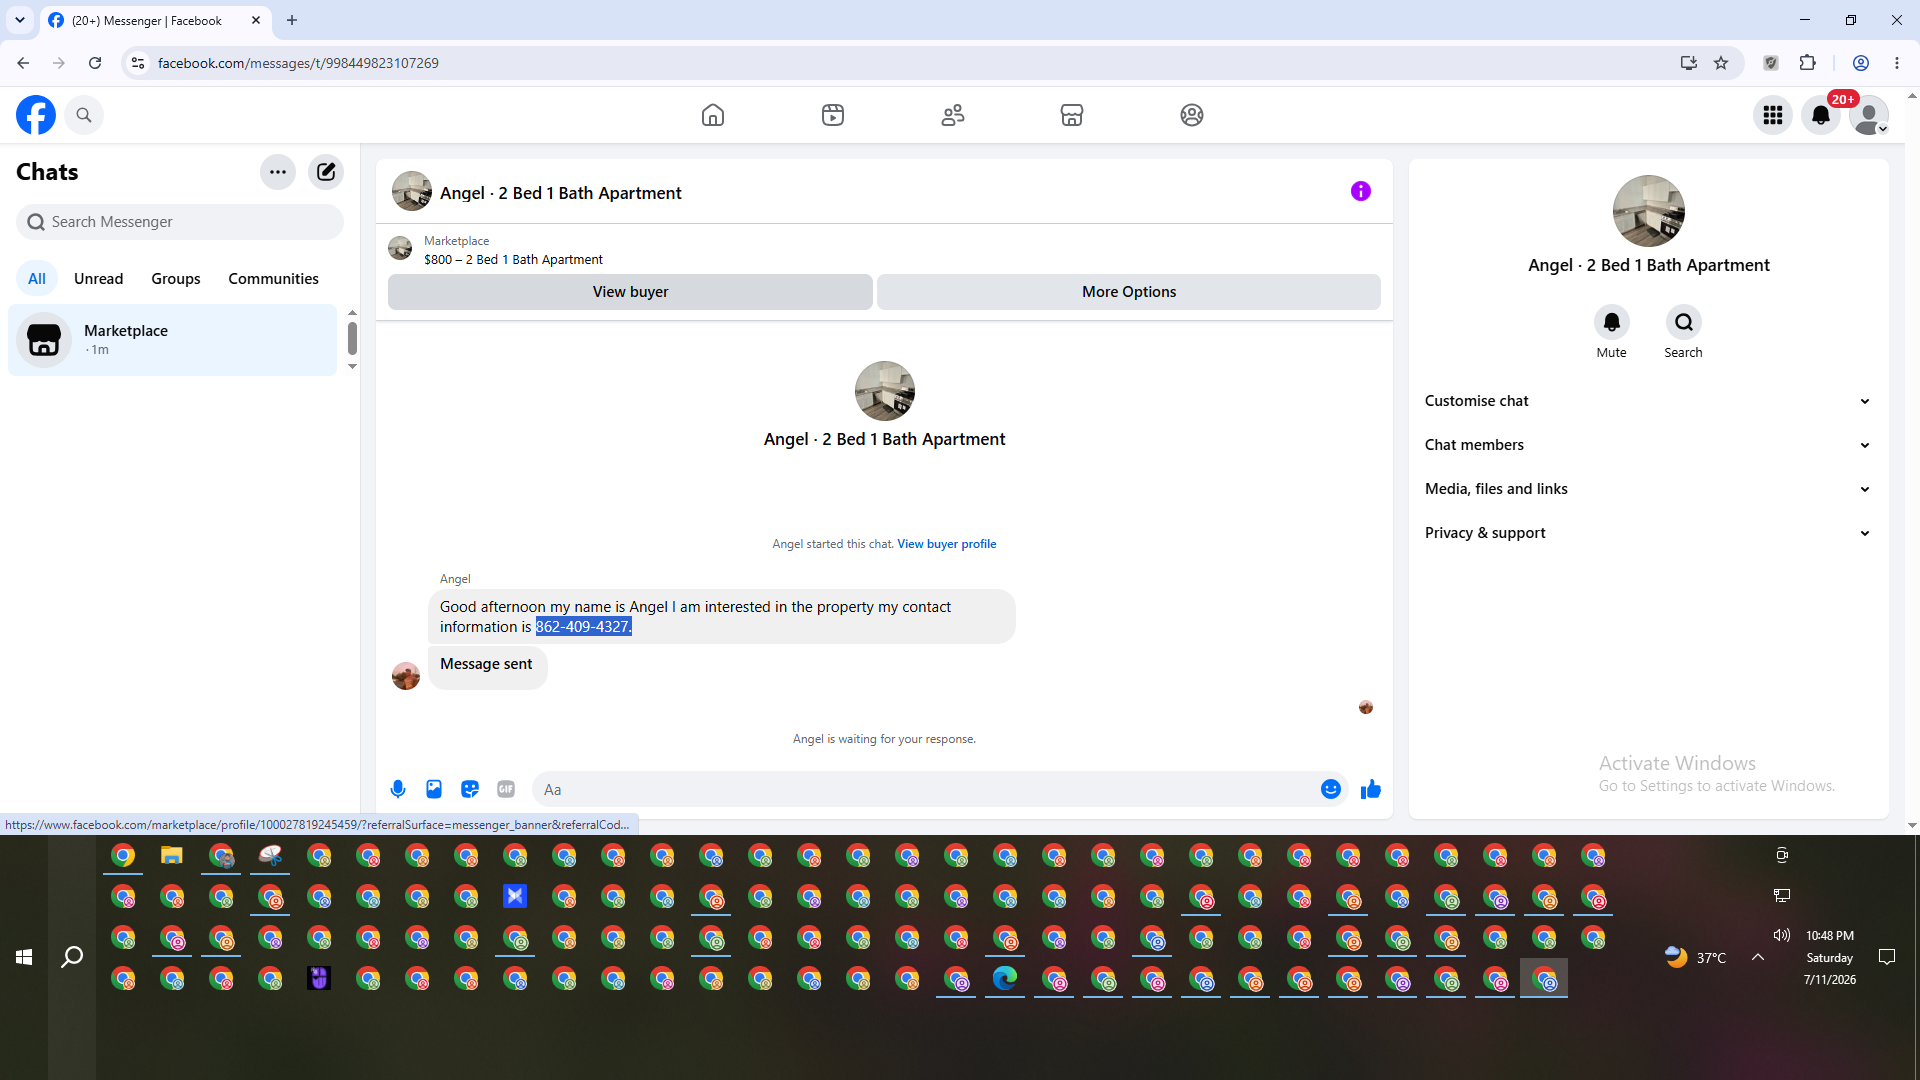Click the address bar URL
This screenshot has height=1080, width=1920.
tap(298, 63)
